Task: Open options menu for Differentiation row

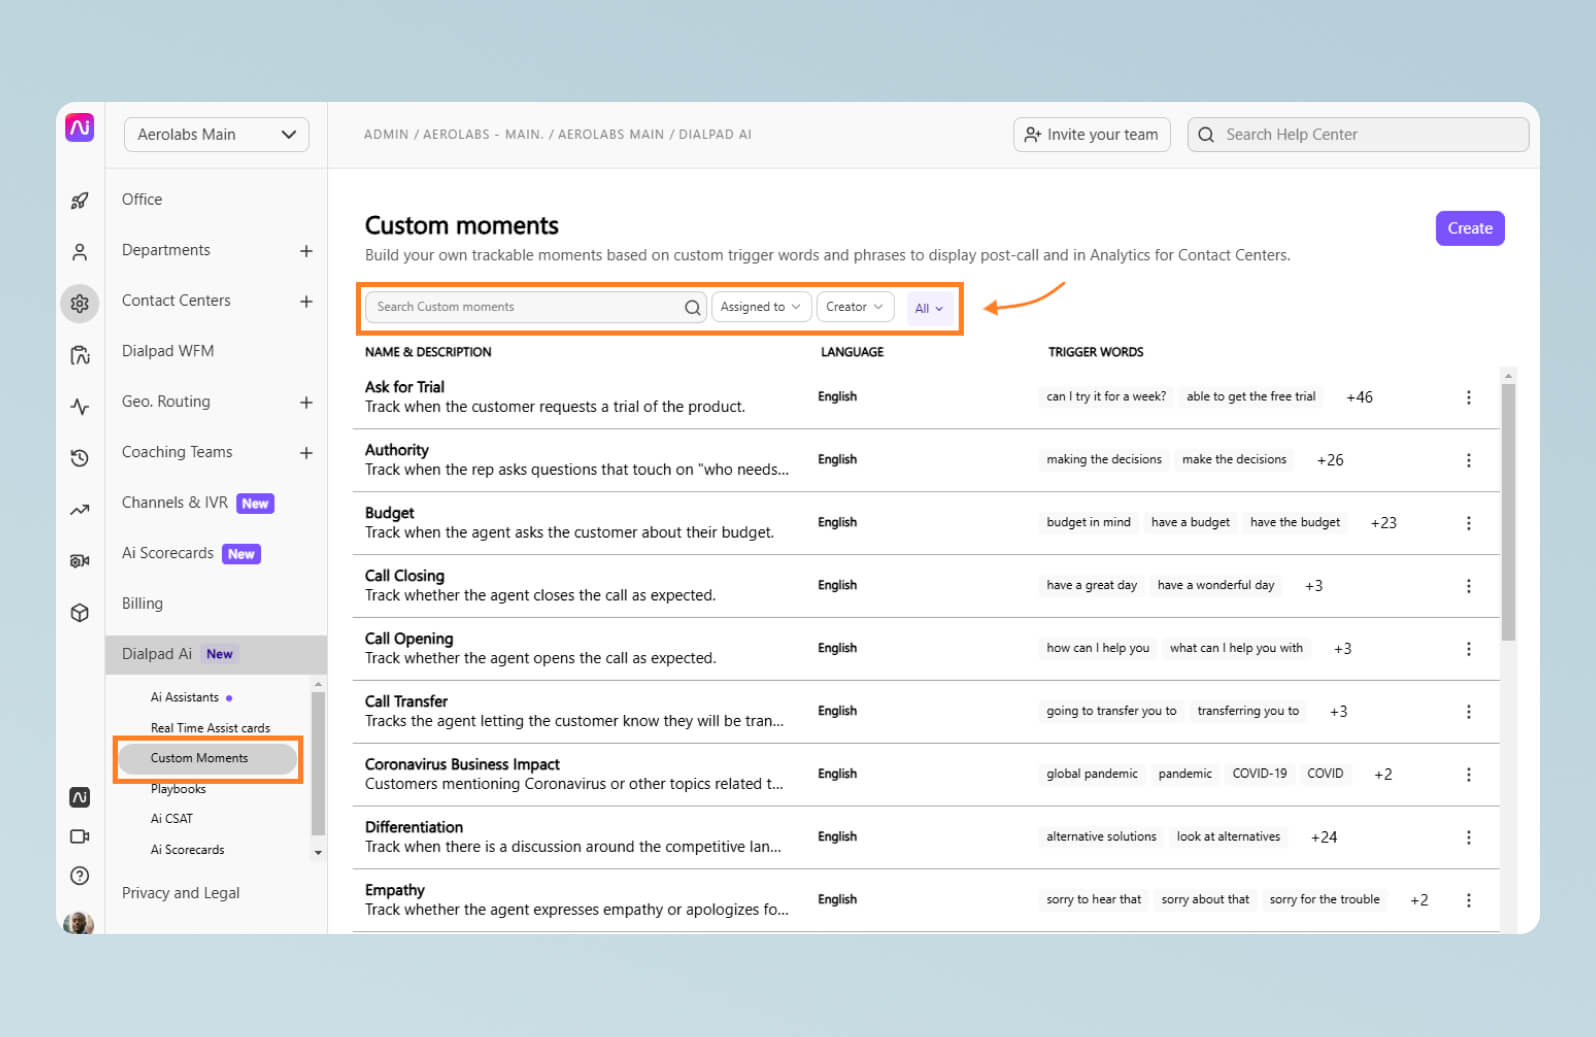Action: point(1468,838)
